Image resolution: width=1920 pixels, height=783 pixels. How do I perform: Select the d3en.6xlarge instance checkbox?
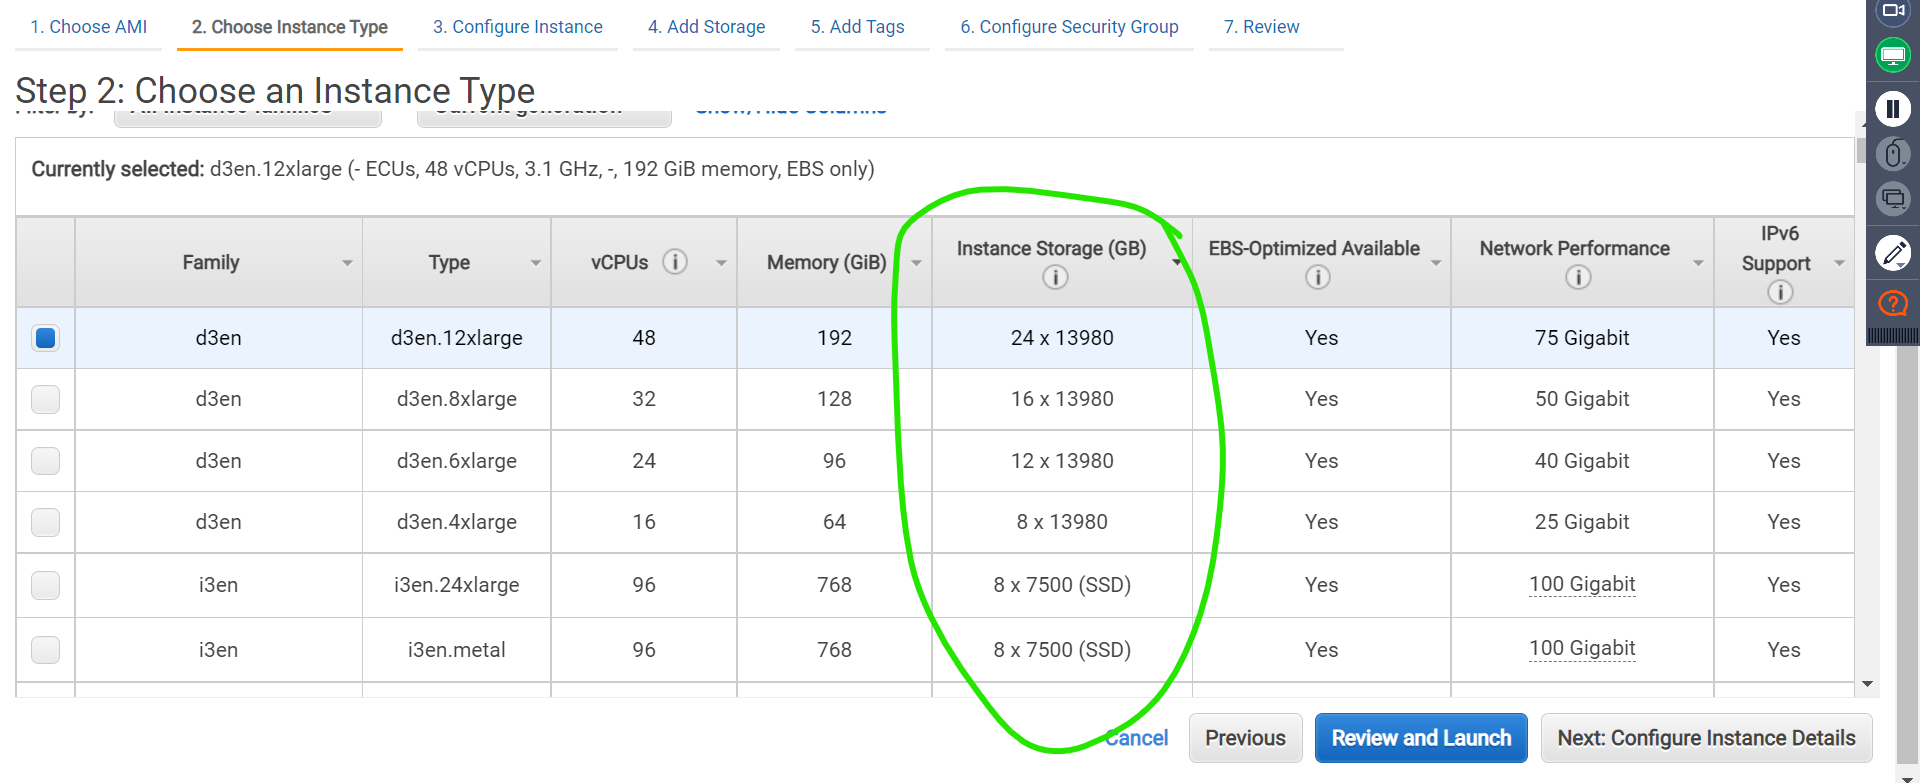(45, 461)
